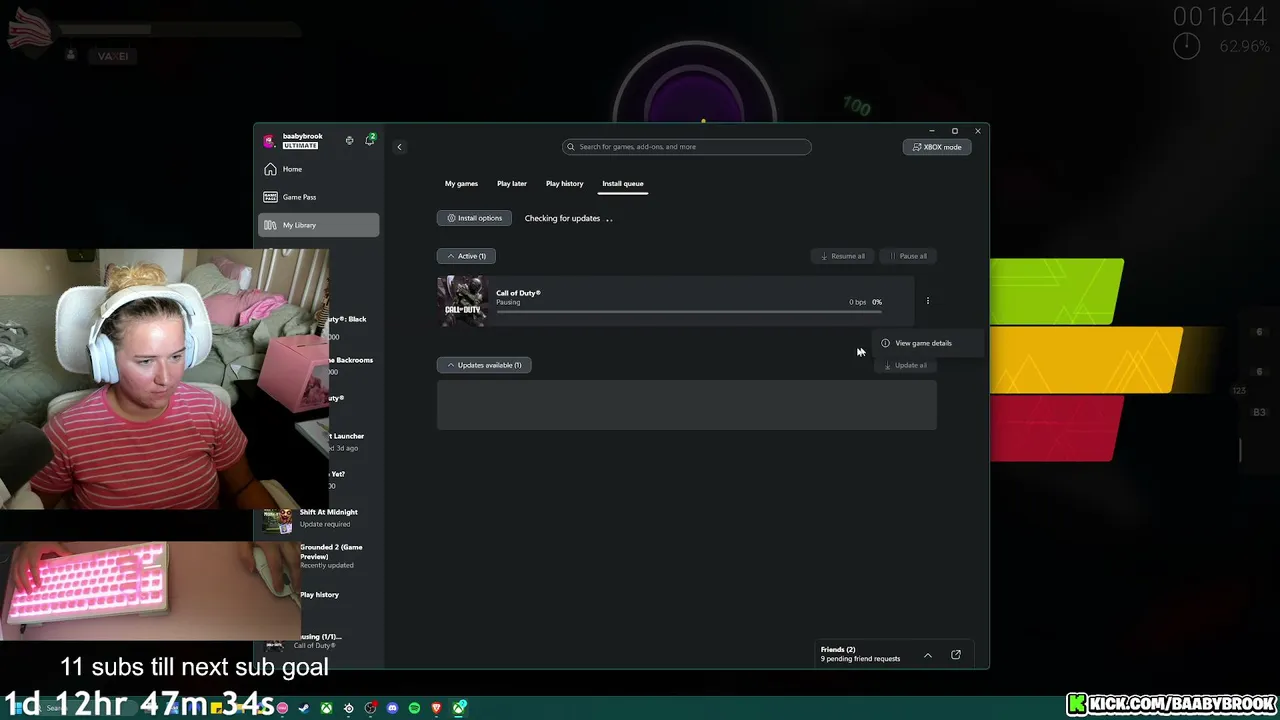1280x720 pixels.
Task: Pop out the Friends panel
Action: tap(956, 655)
